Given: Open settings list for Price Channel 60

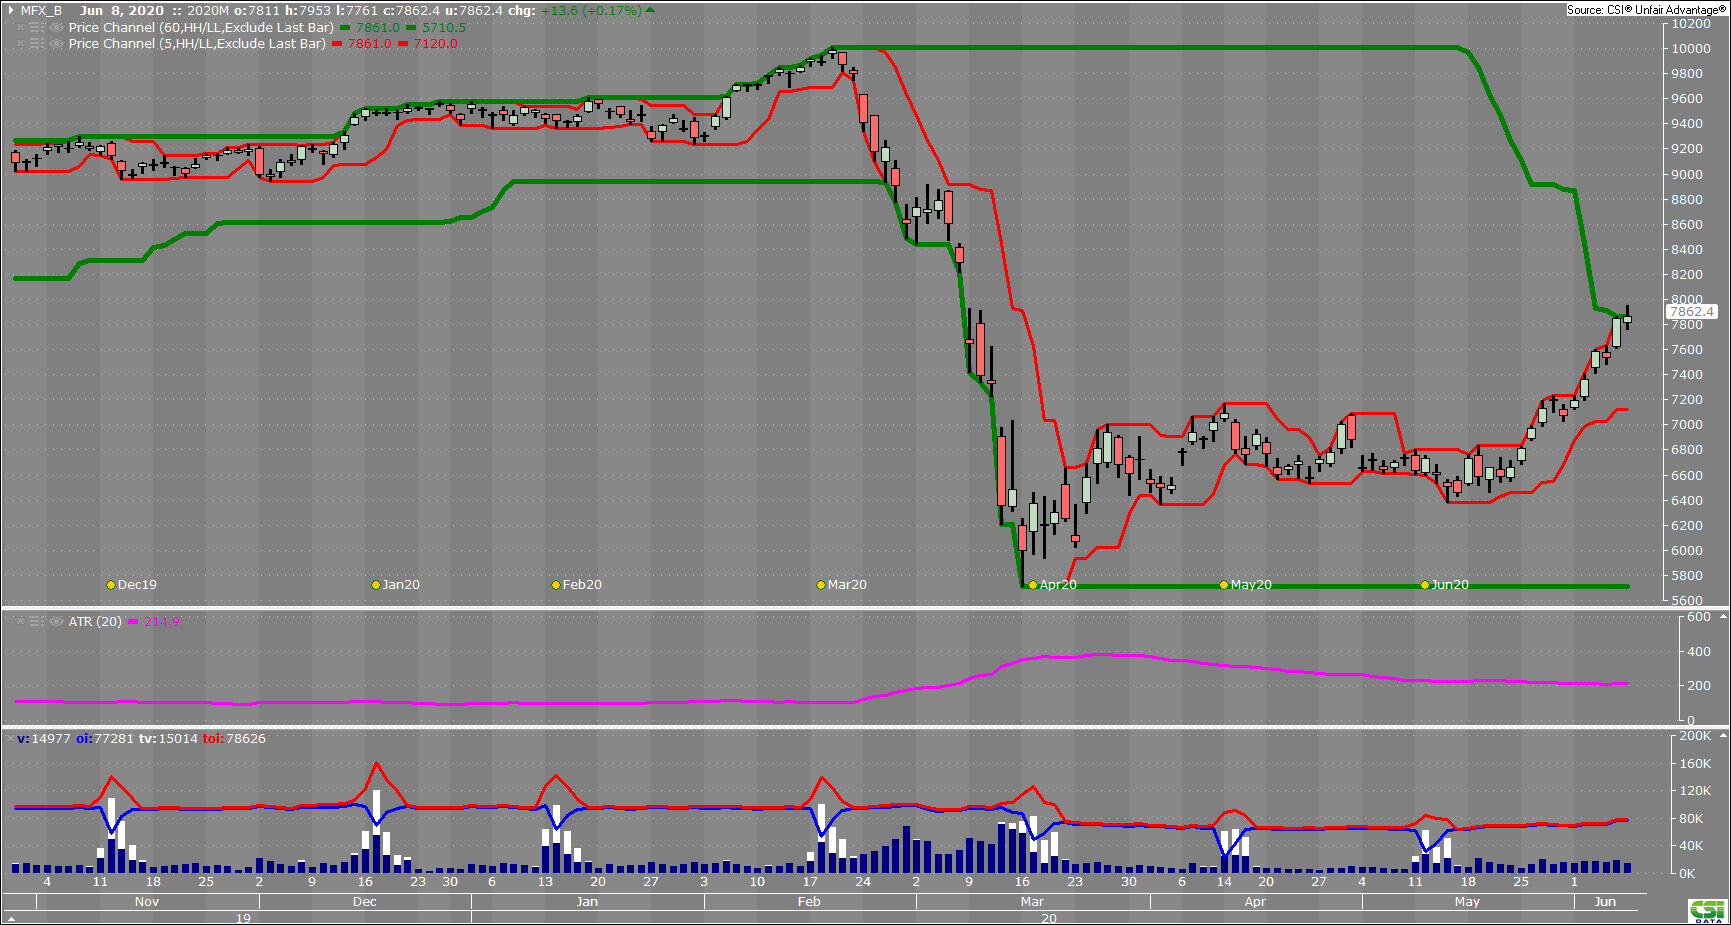Looking at the screenshot, I should pos(37,28).
